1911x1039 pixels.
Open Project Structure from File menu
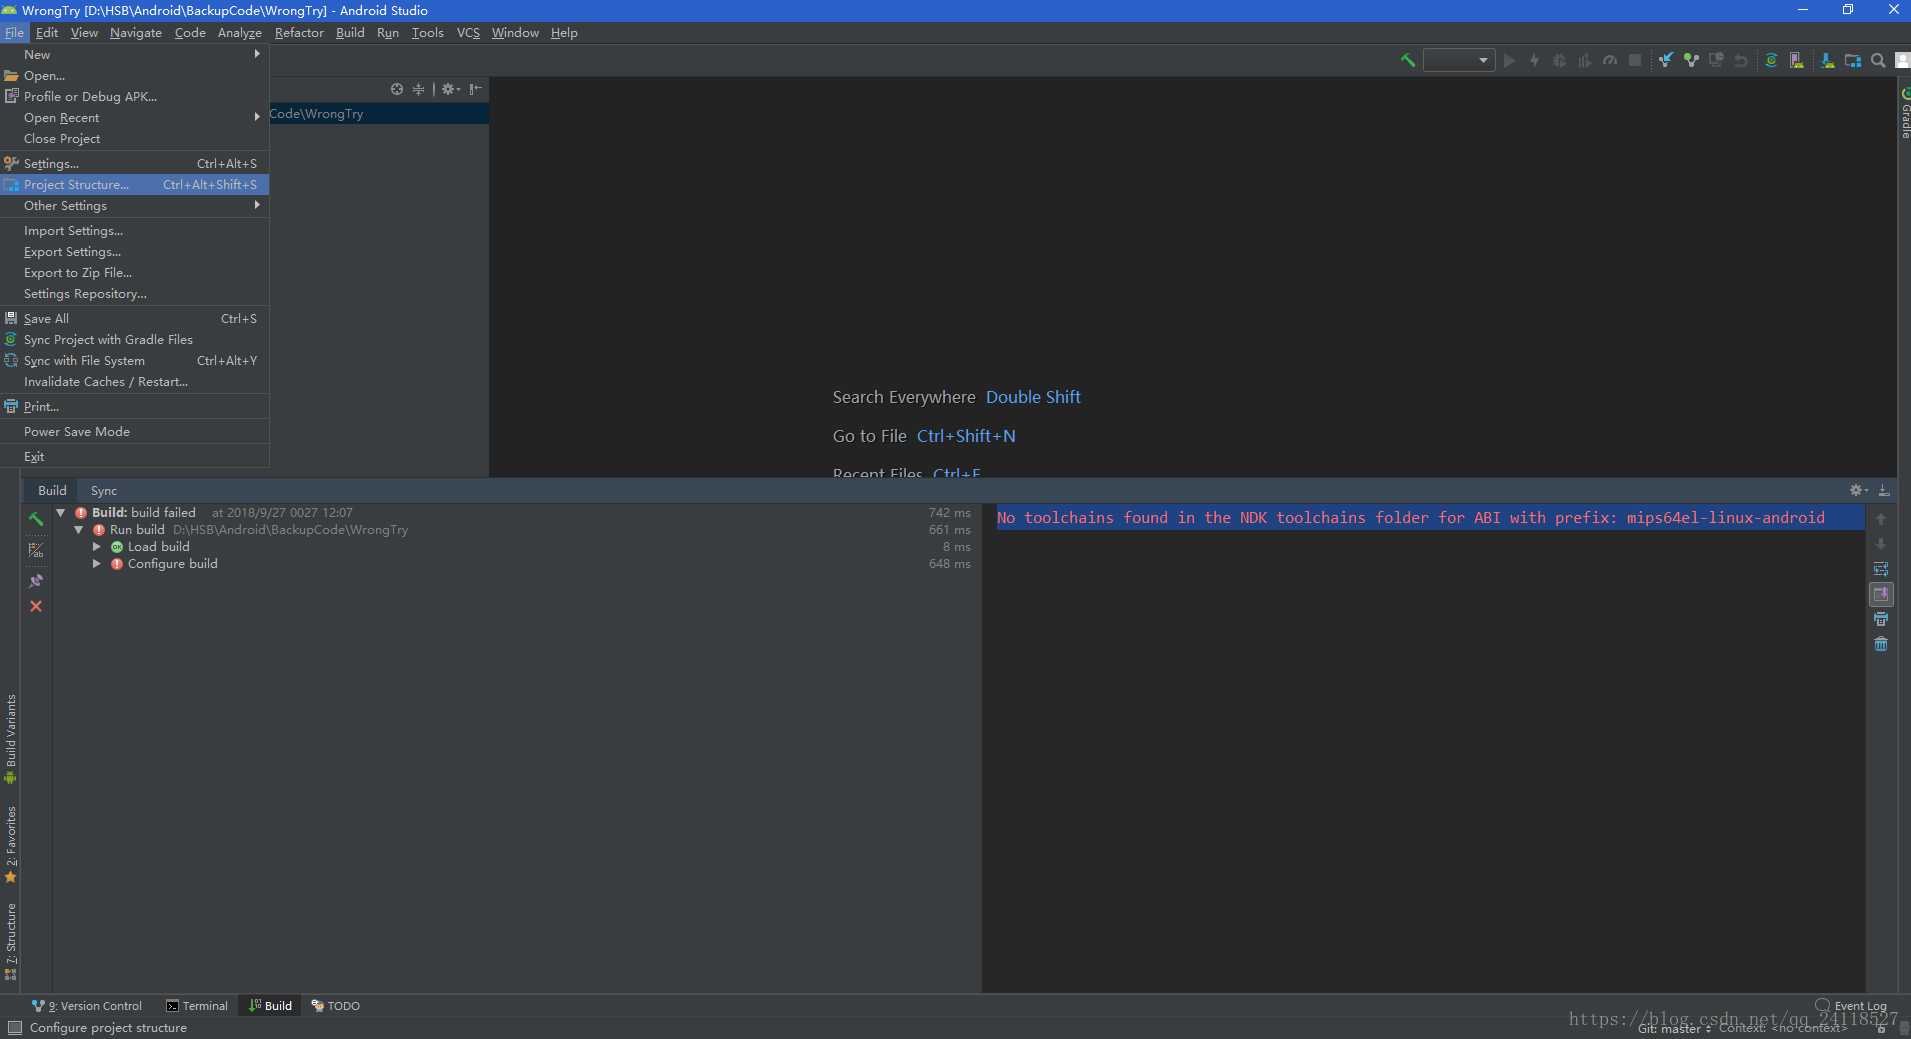tap(135, 185)
